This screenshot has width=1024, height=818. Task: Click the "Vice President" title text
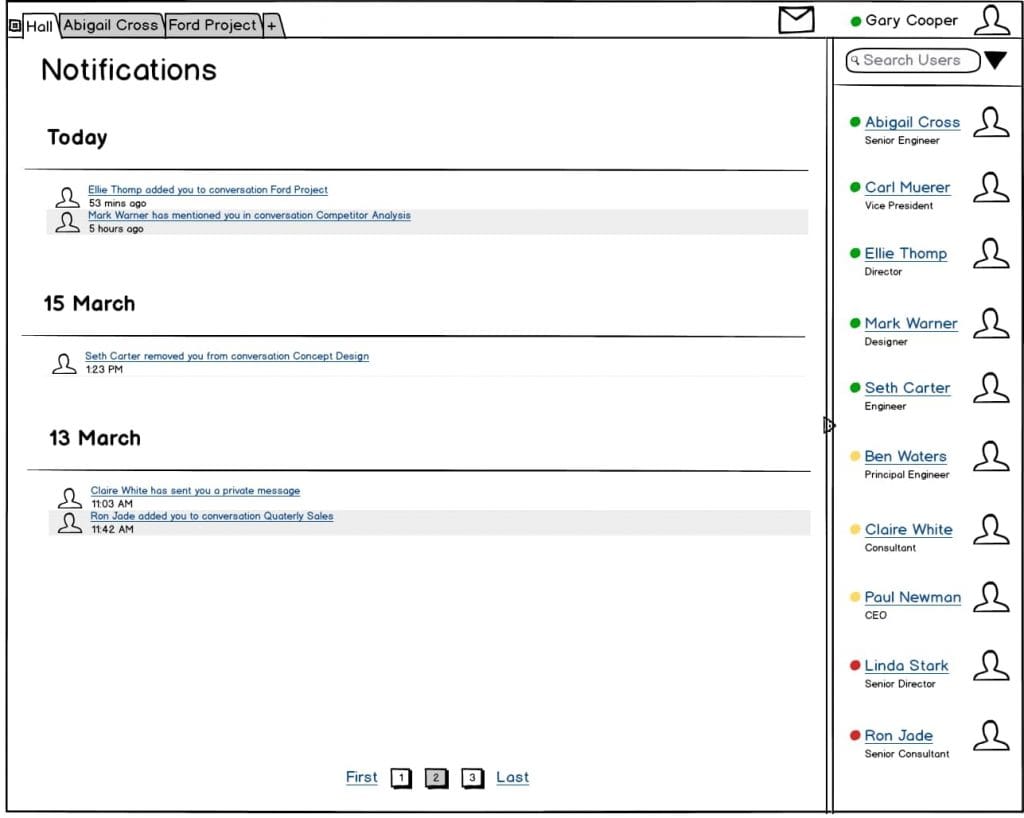click(x=899, y=206)
